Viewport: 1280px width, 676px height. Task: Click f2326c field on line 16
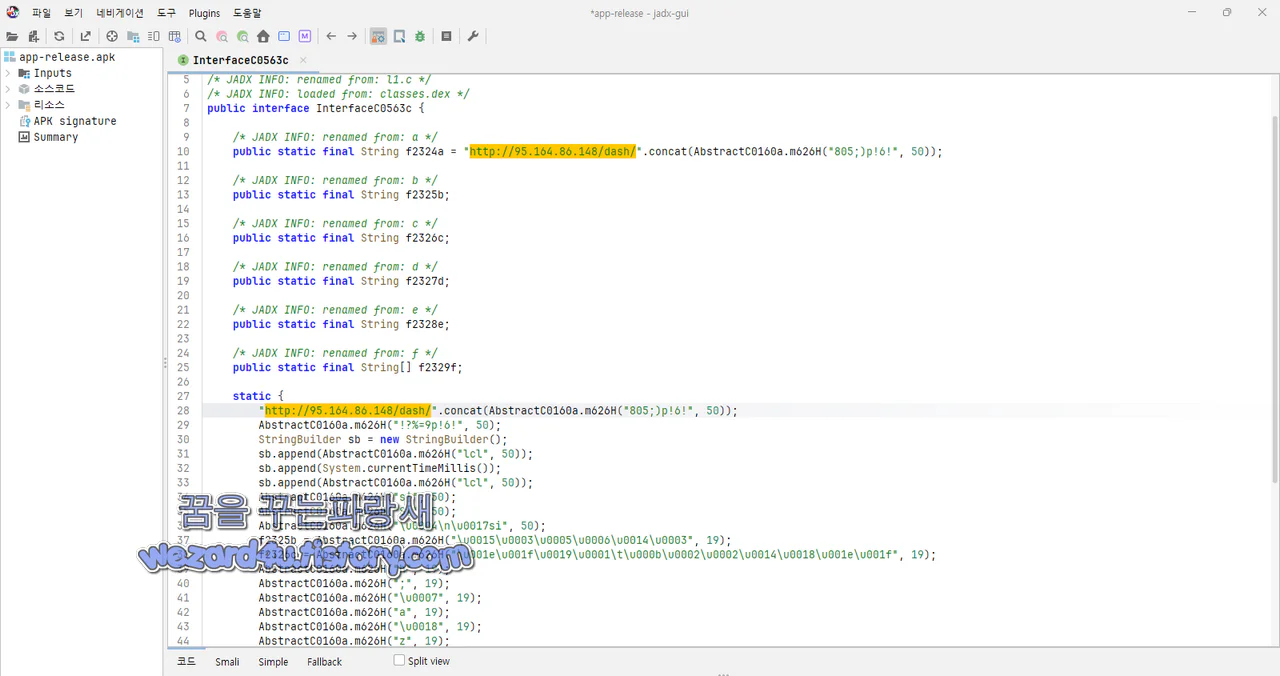pyautogui.click(x=424, y=238)
